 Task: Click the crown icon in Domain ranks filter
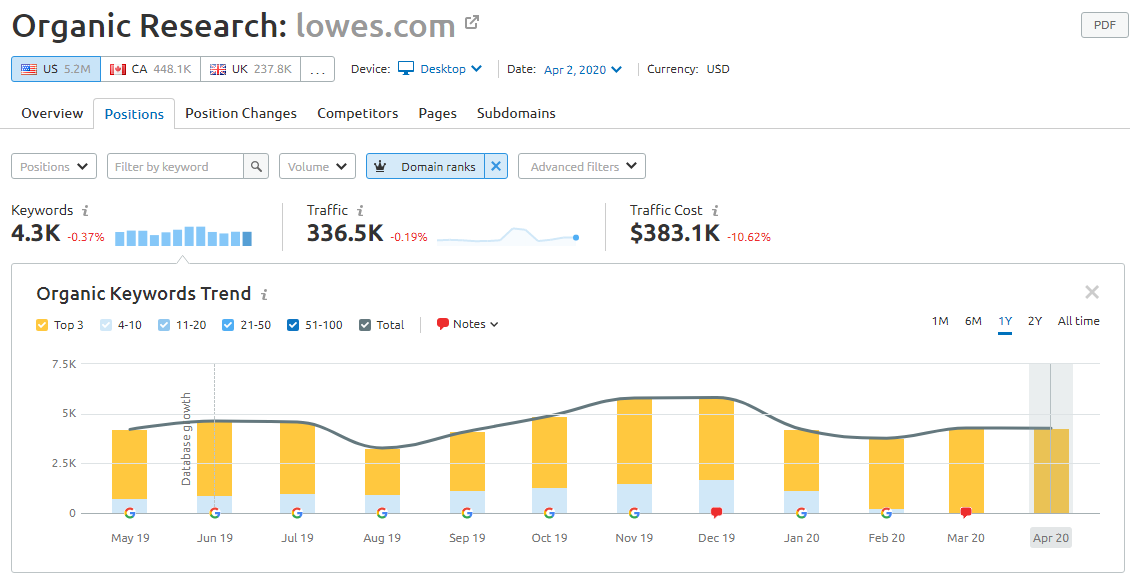point(381,166)
